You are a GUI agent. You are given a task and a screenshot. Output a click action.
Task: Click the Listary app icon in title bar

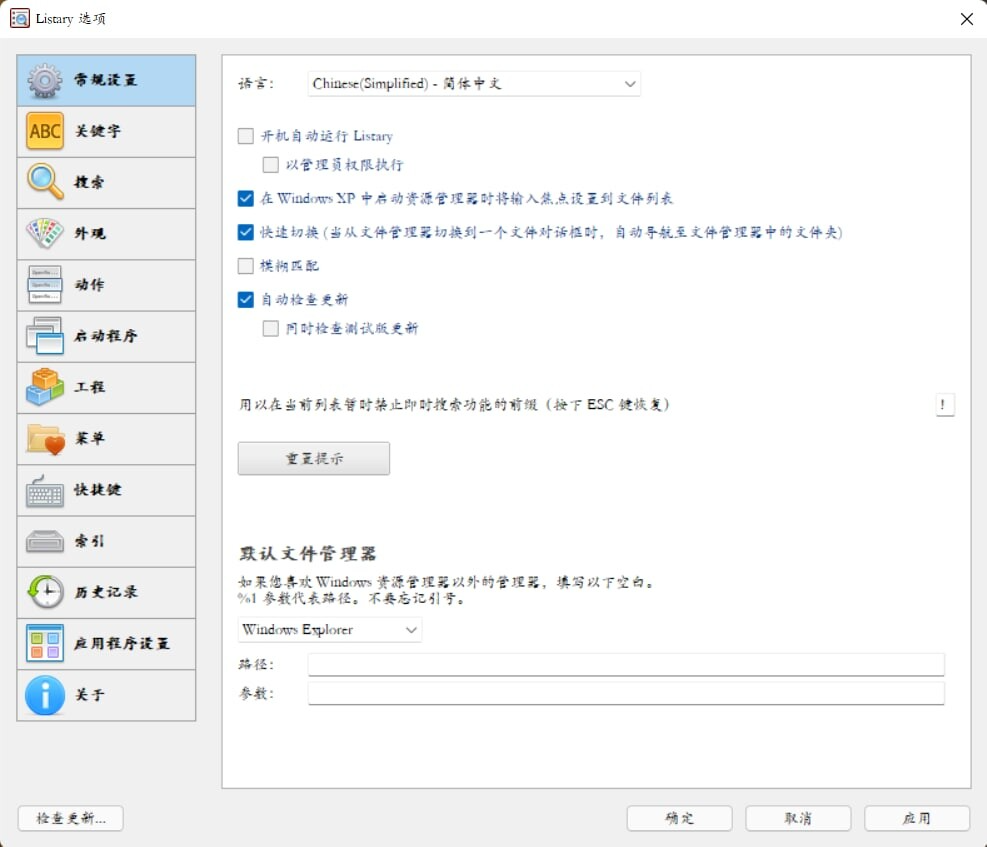click(20, 18)
